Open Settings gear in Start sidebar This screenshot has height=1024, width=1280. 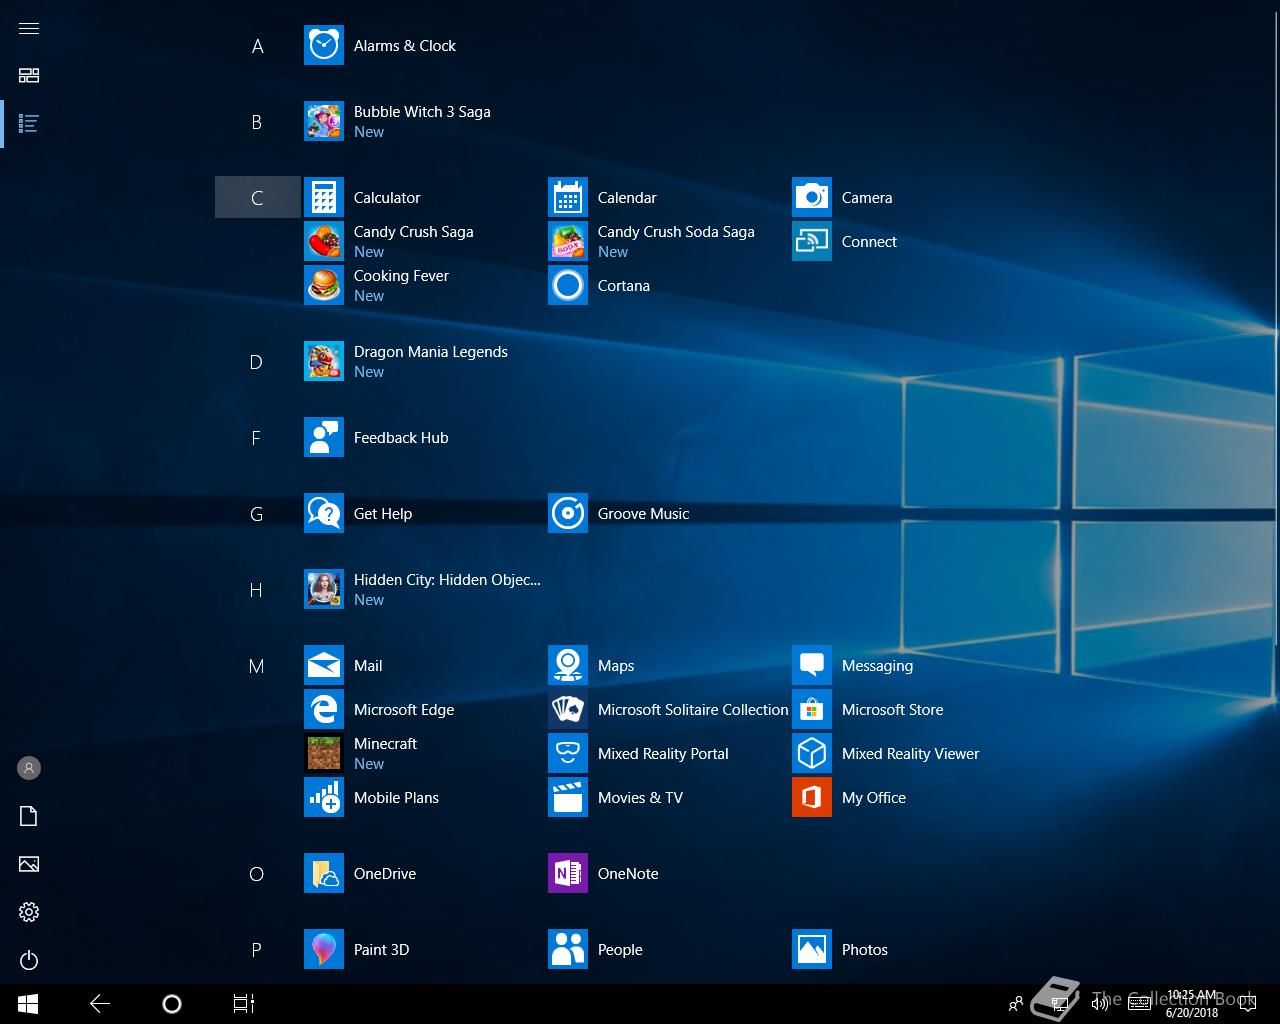pos(29,912)
